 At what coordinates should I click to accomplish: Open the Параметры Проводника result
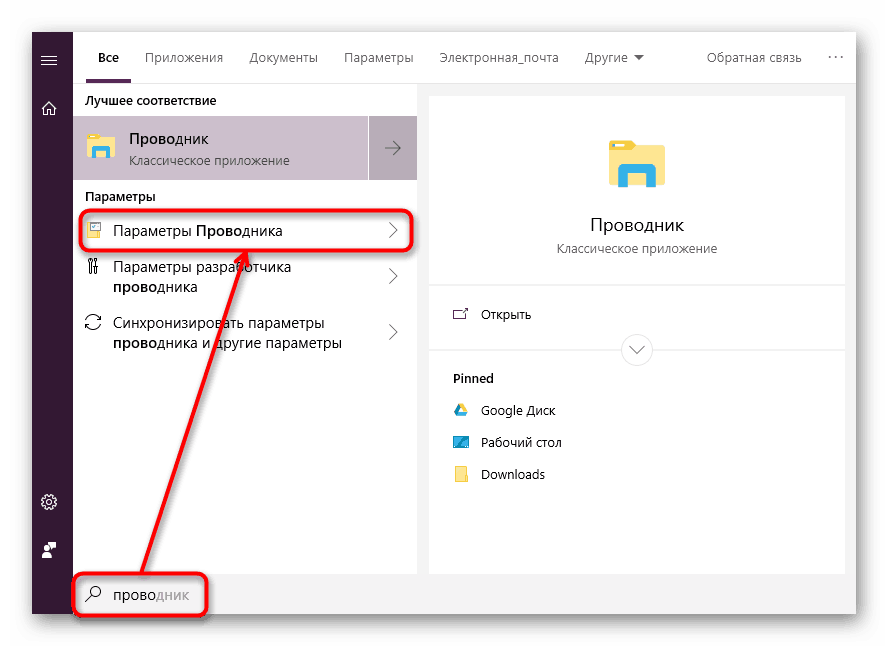click(x=245, y=230)
